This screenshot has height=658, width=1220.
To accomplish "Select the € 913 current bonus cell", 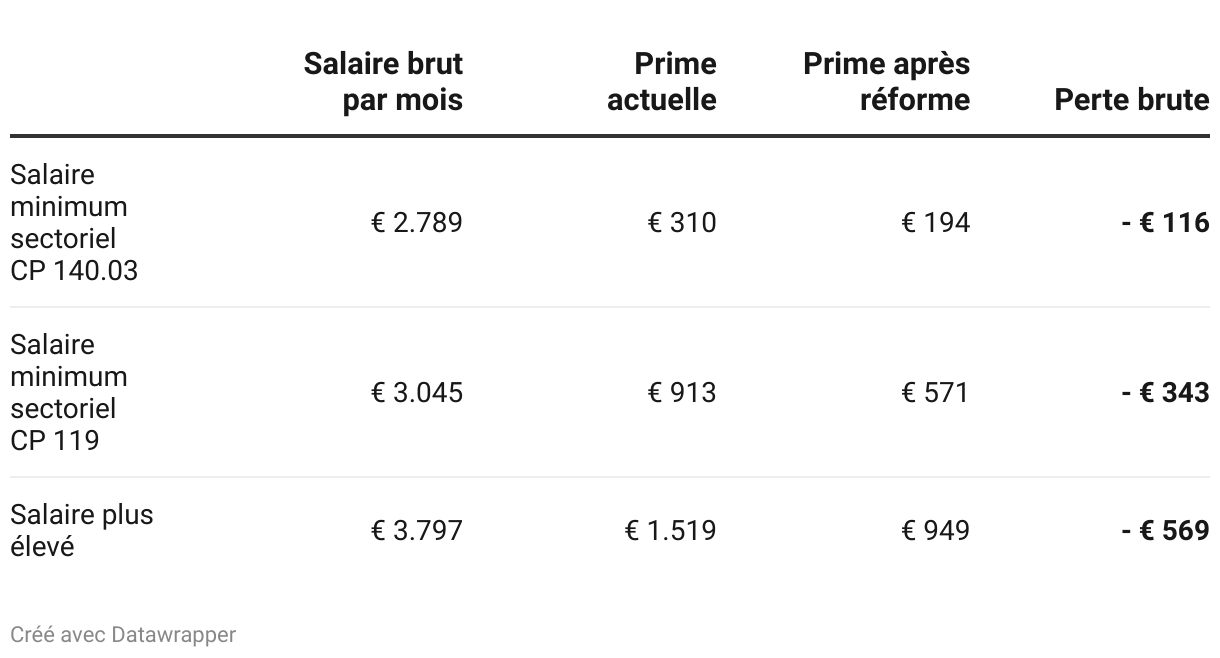I will pos(682,392).
